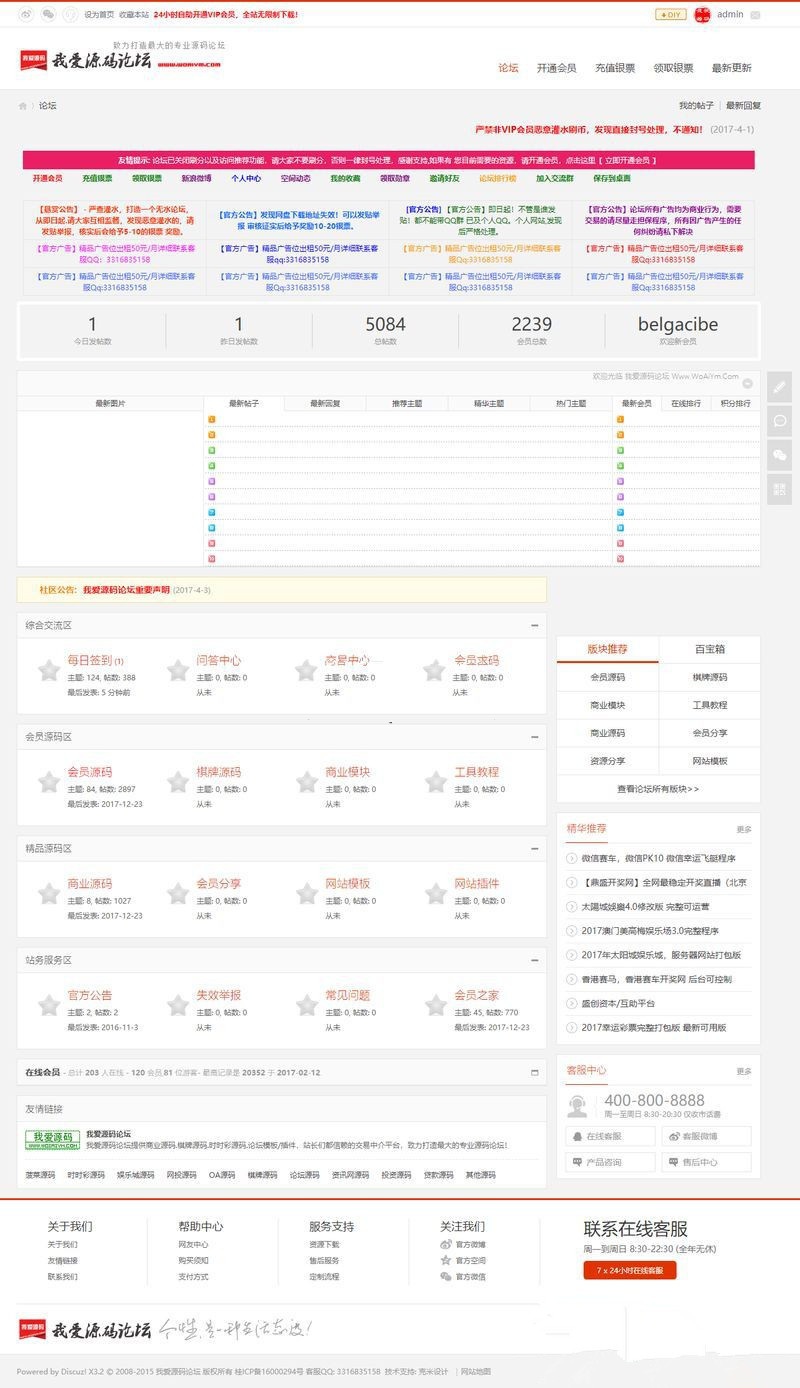Open the message envelope icon beside admin
This screenshot has width=800, height=1388.
point(755,15)
